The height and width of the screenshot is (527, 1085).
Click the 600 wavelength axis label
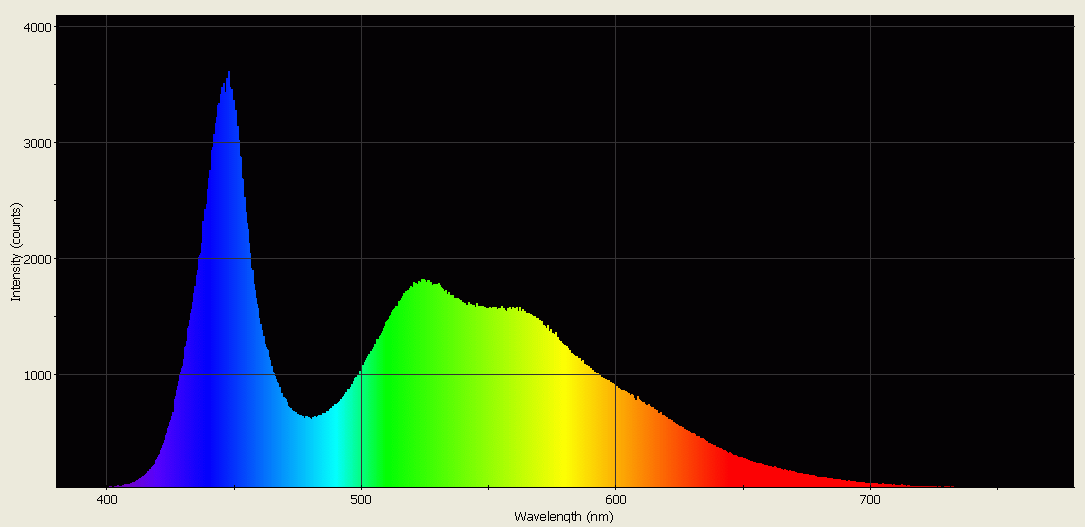(616, 500)
